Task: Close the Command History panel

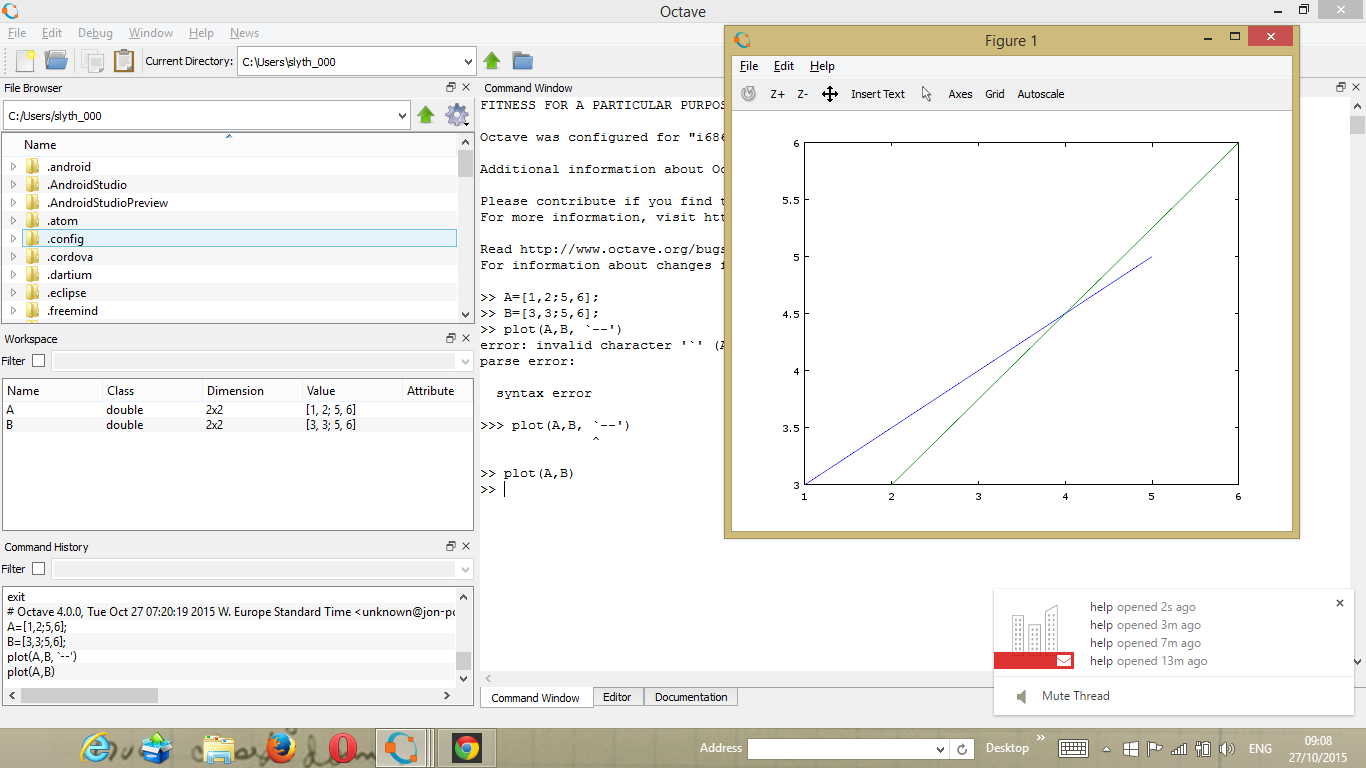Action: pos(466,547)
